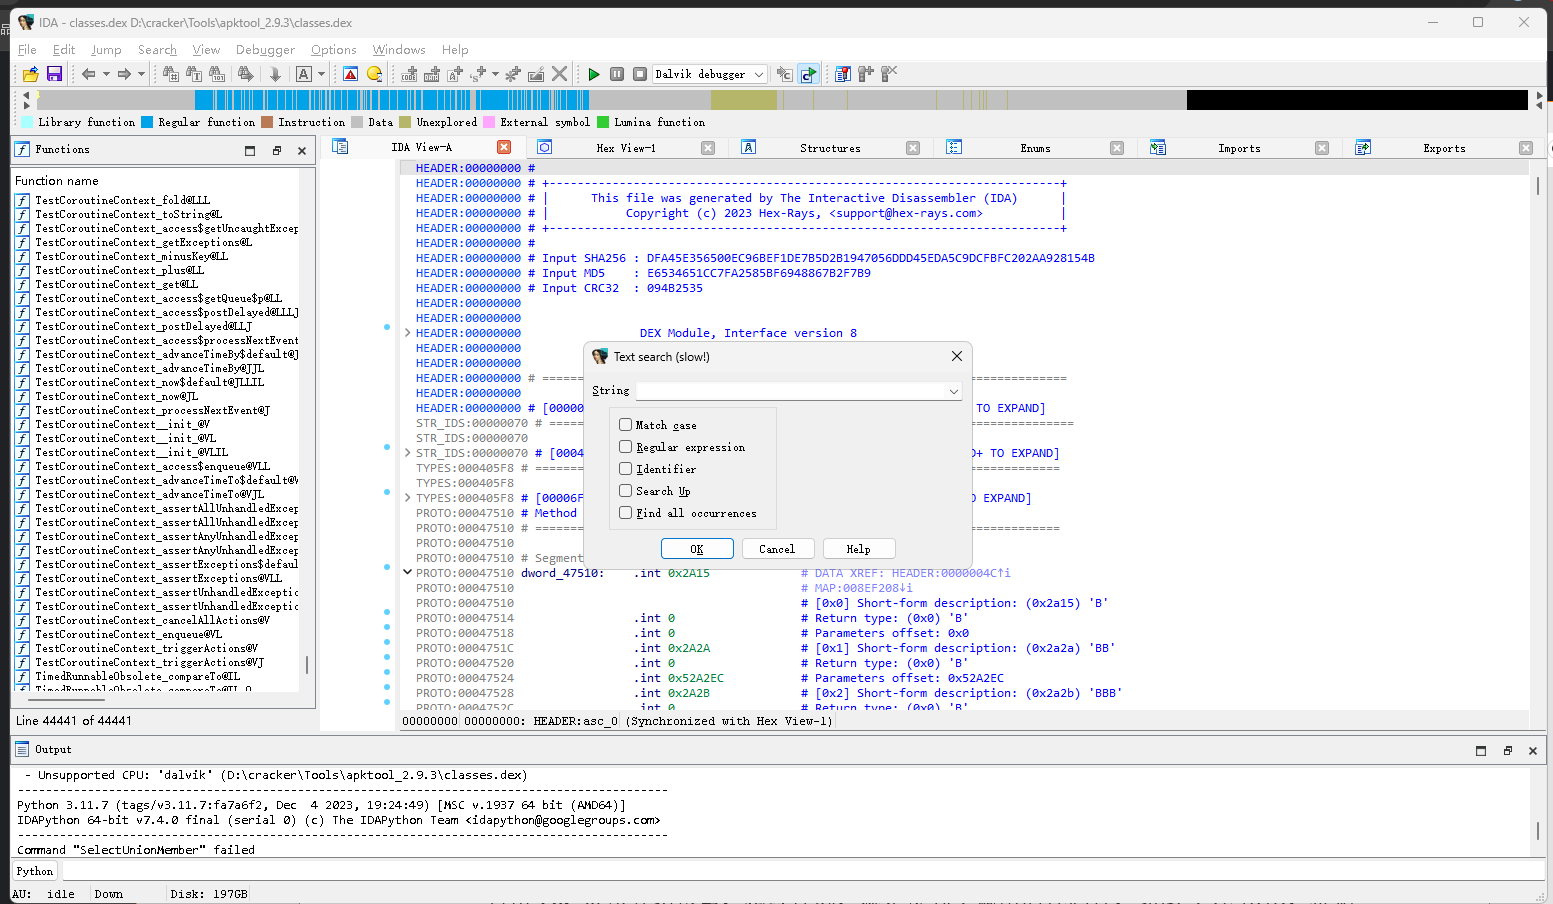1553x904 pixels.
Task: Click OK in Text search dialog
Action: 697,549
